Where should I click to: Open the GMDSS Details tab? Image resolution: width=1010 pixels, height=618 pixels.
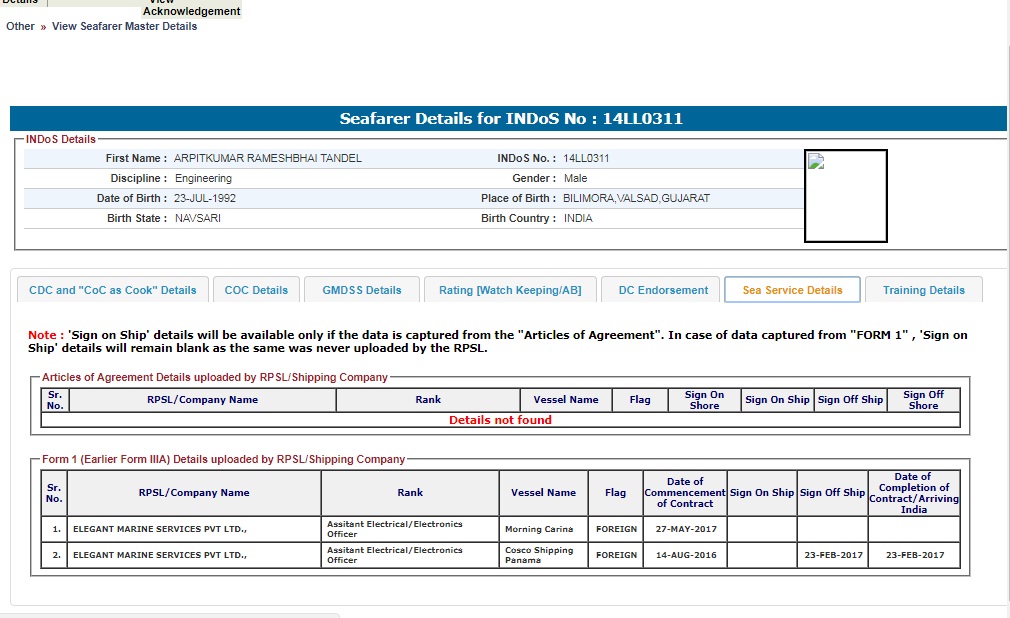tap(361, 290)
